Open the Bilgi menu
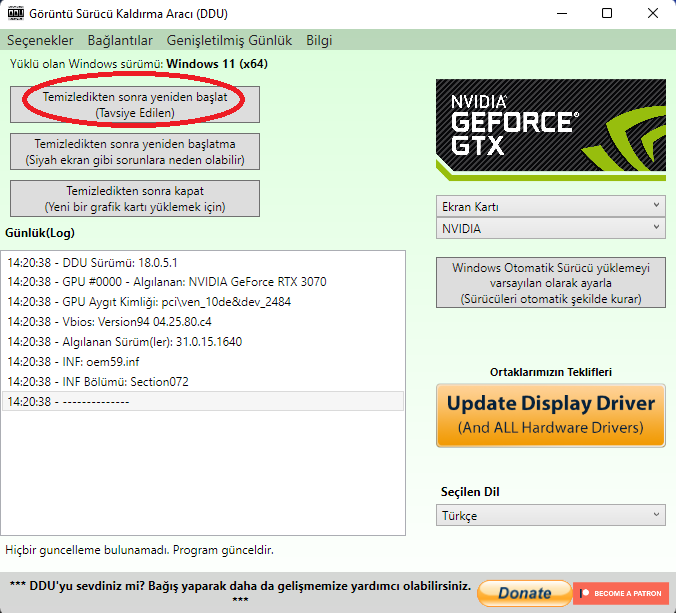This screenshot has width=676, height=613. coord(319,41)
